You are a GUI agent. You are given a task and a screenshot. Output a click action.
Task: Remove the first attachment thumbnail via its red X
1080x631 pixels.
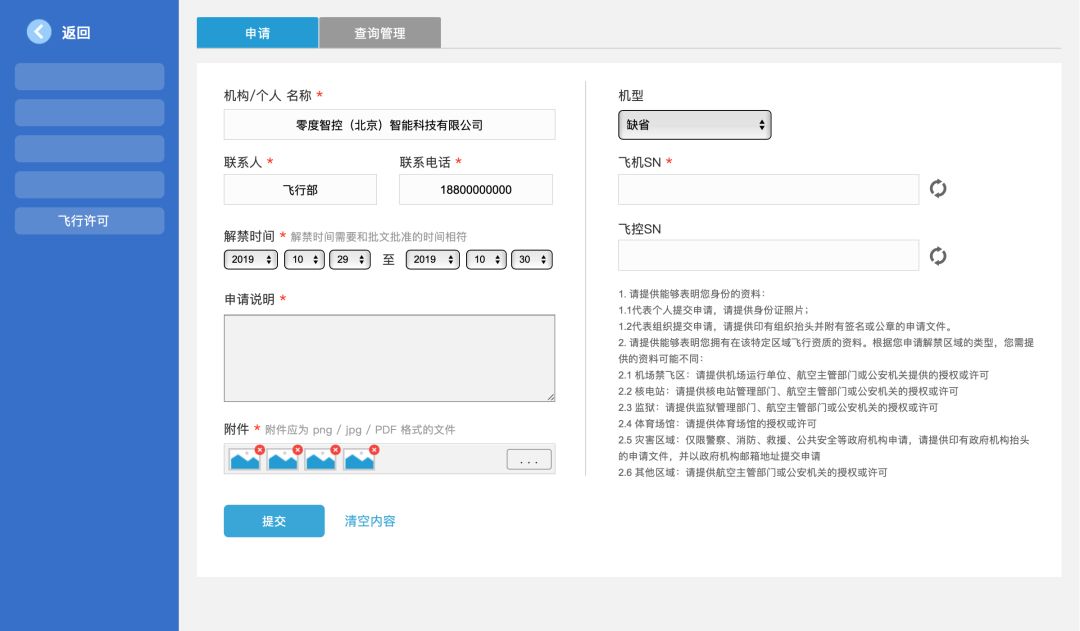click(259, 450)
